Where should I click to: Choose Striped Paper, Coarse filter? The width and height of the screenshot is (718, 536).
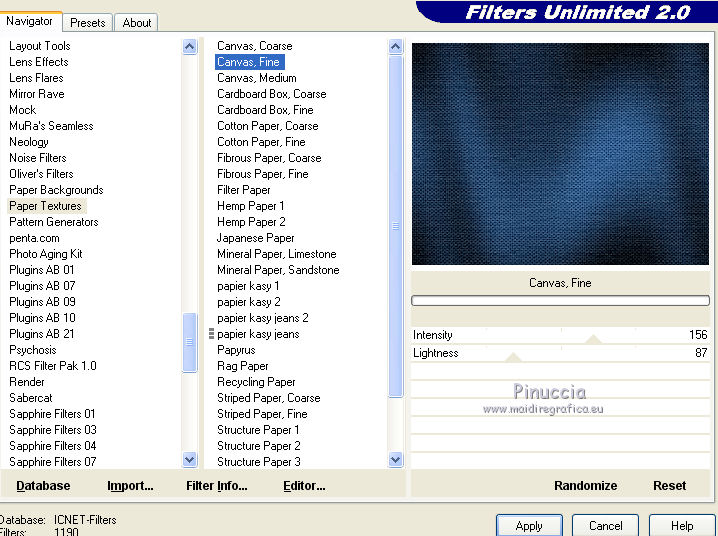coord(268,398)
